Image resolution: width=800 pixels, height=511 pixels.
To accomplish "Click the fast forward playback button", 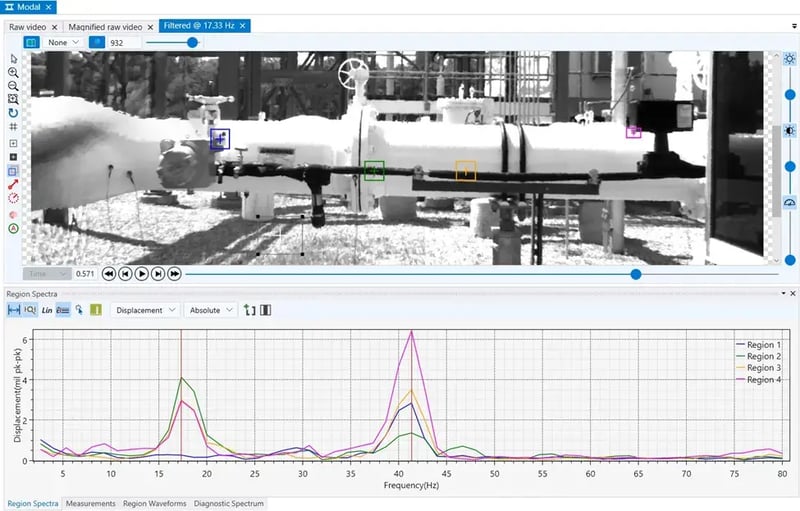I will pyautogui.click(x=174, y=273).
